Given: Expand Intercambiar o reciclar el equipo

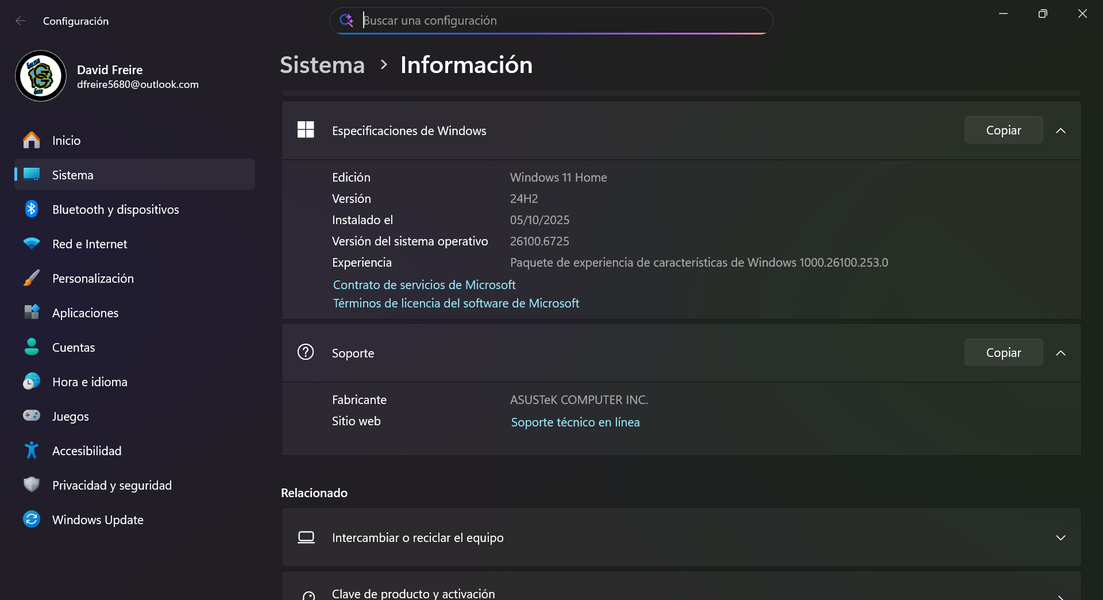Looking at the screenshot, I should coord(1060,538).
